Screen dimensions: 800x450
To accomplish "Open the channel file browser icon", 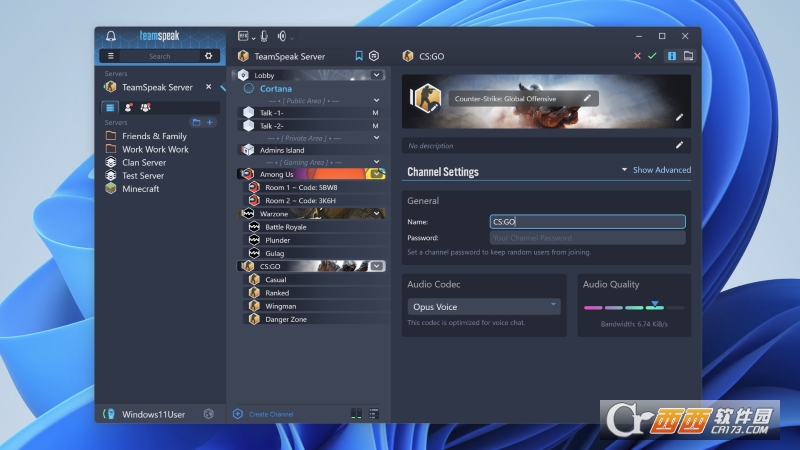I will [688, 56].
